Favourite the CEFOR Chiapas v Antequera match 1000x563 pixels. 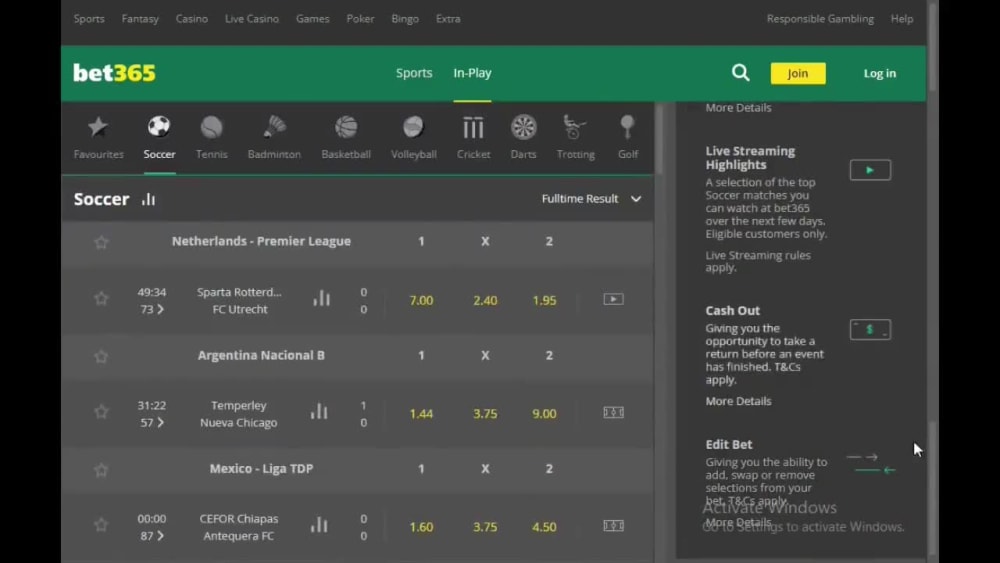click(101, 525)
